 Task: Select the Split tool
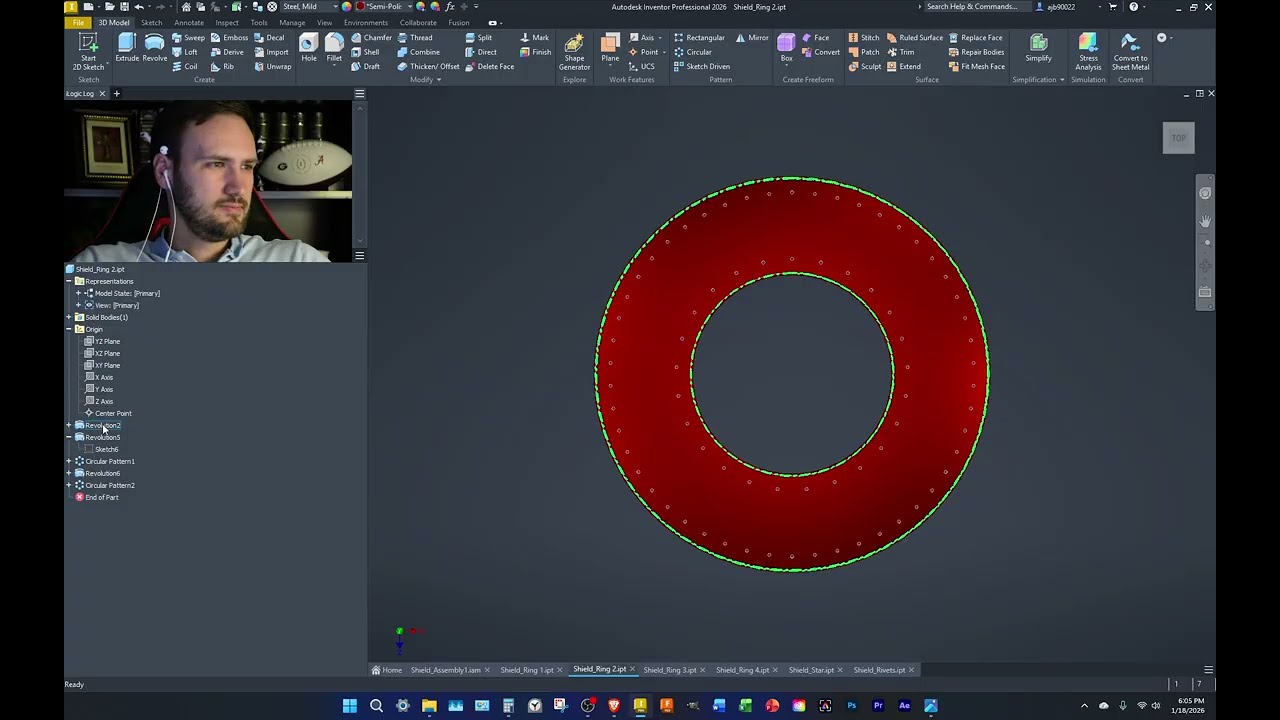pos(478,38)
